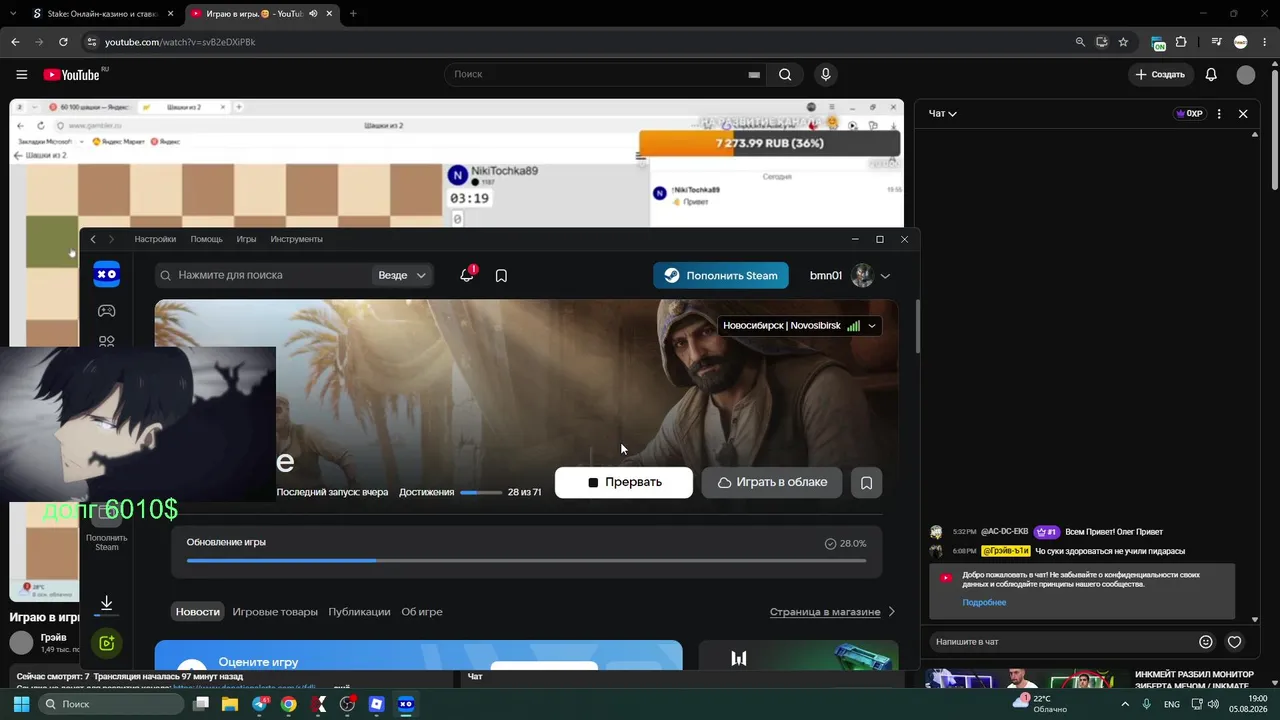The image size is (1280, 720).
Task: Click the Windows taskbar search box
Action: tap(113, 704)
